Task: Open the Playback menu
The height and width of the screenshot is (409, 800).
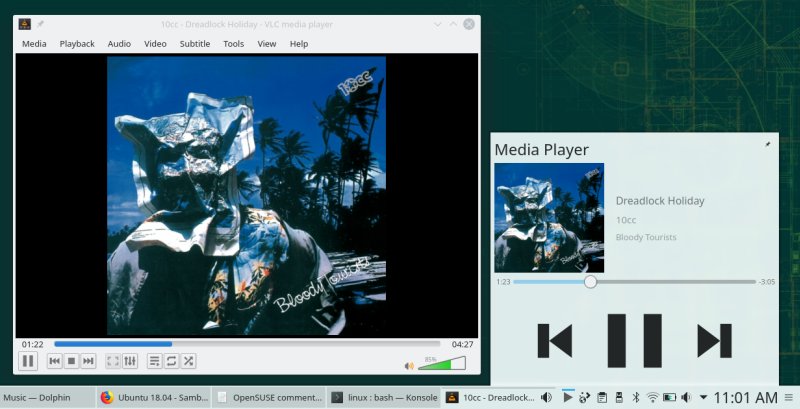Action: pos(77,44)
